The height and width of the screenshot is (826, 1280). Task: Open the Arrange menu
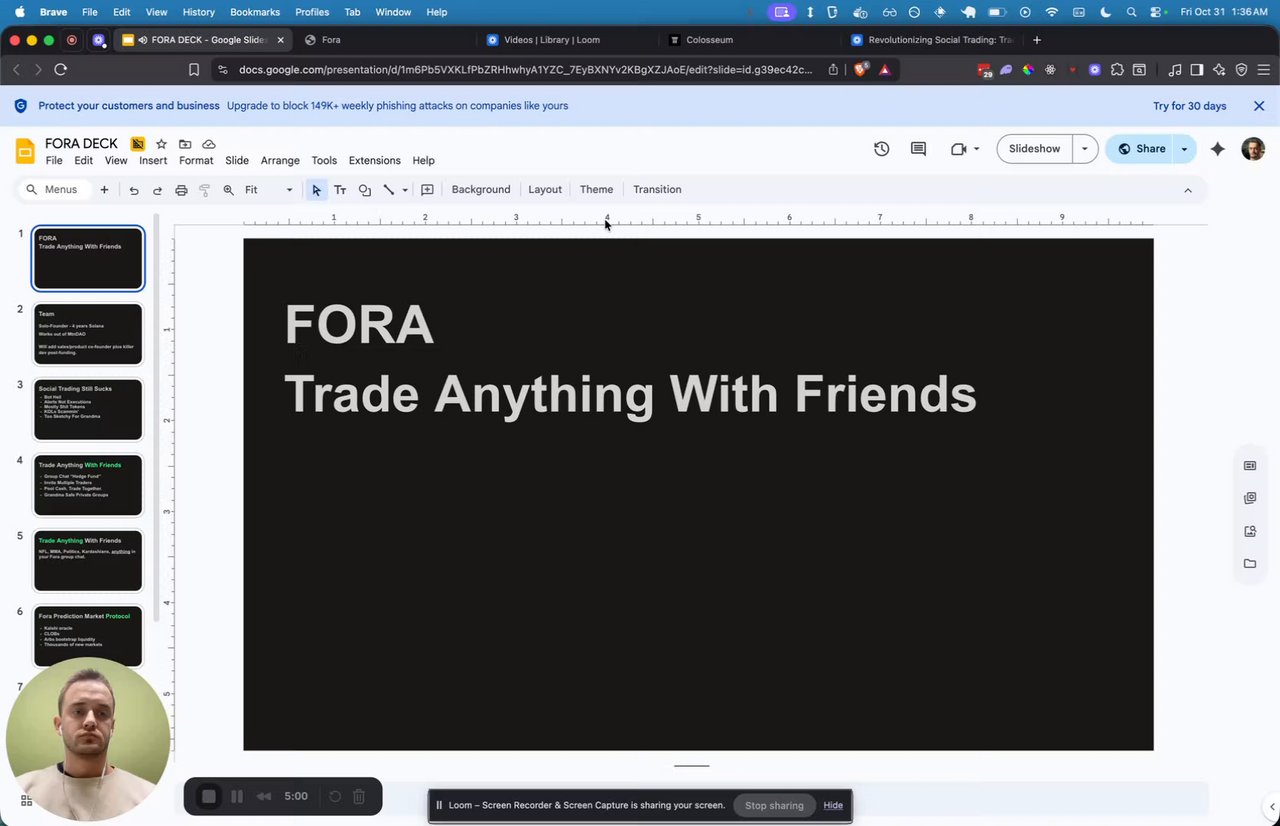tap(280, 161)
